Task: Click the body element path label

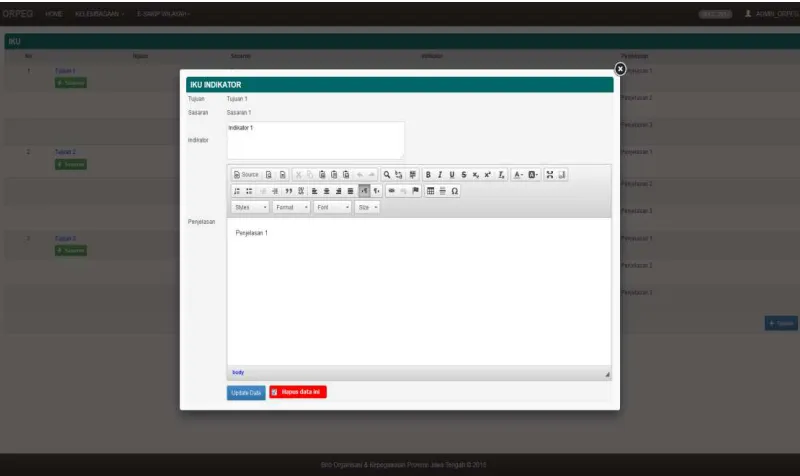Action: tap(238, 372)
